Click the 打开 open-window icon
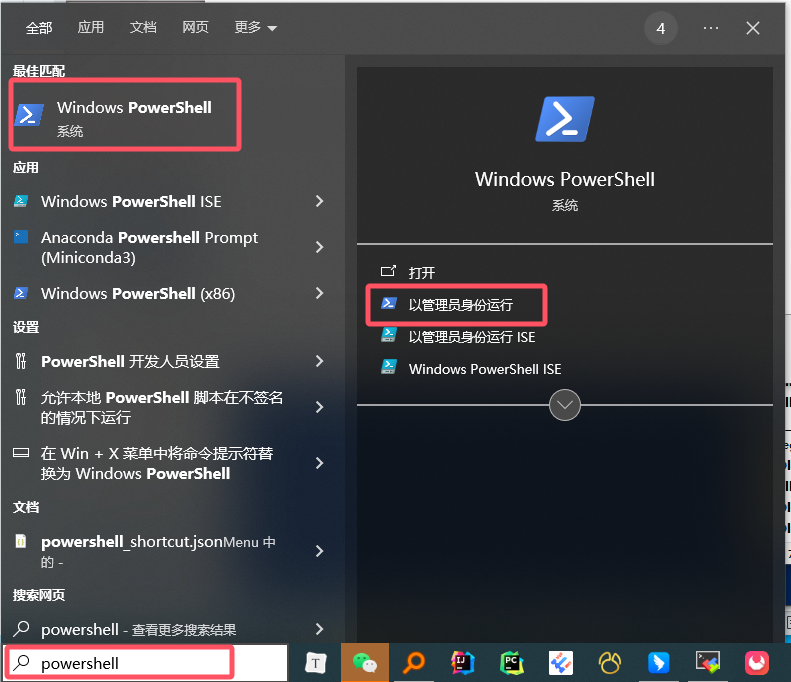The height and width of the screenshot is (682, 791). (388, 271)
